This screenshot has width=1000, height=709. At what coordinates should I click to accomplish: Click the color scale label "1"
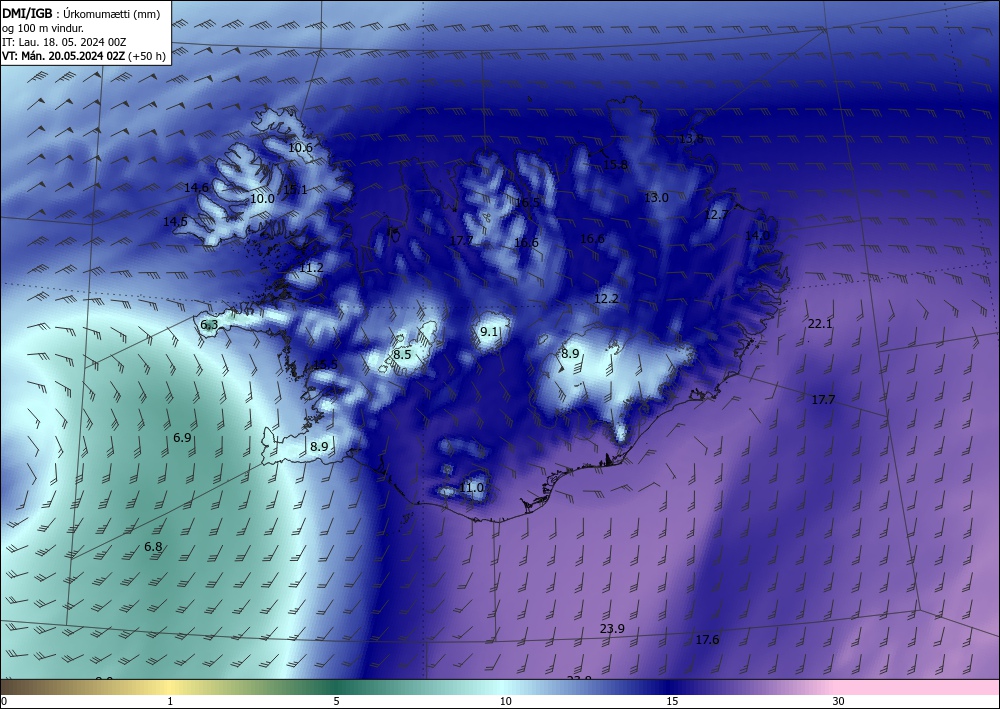coord(170,702)
